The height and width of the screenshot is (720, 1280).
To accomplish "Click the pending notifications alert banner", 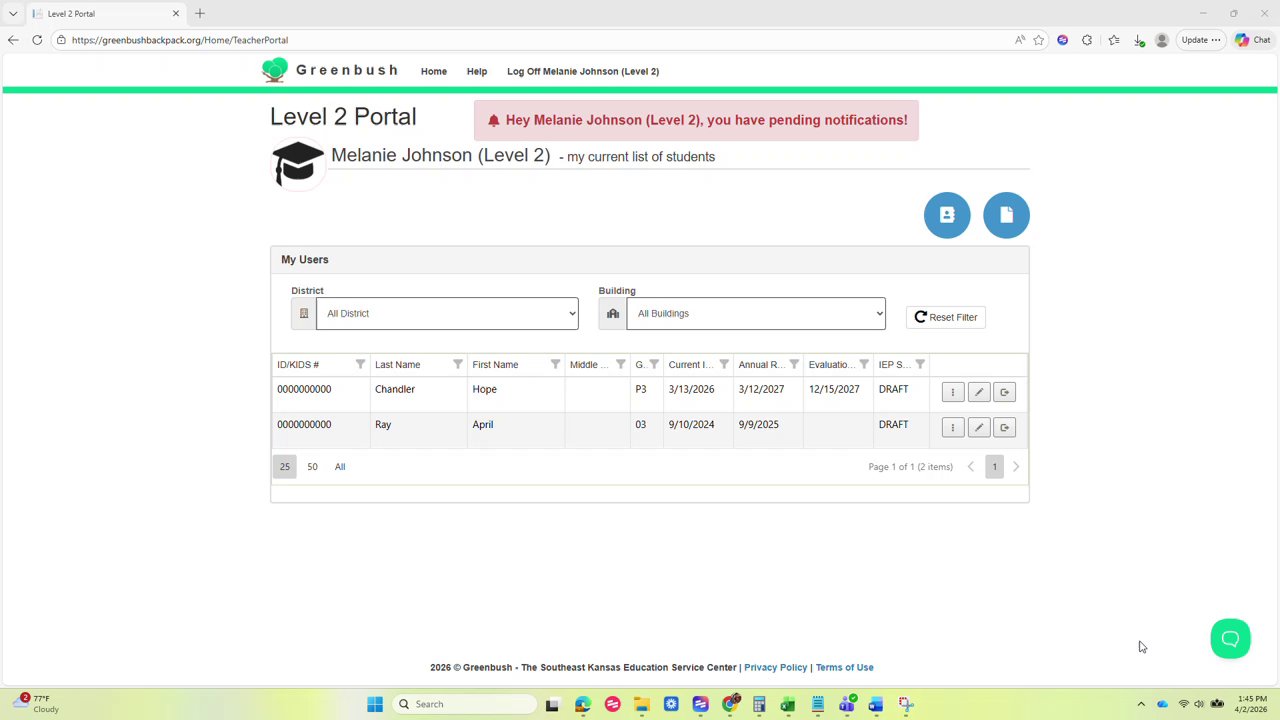I will (x=696, y=120).
